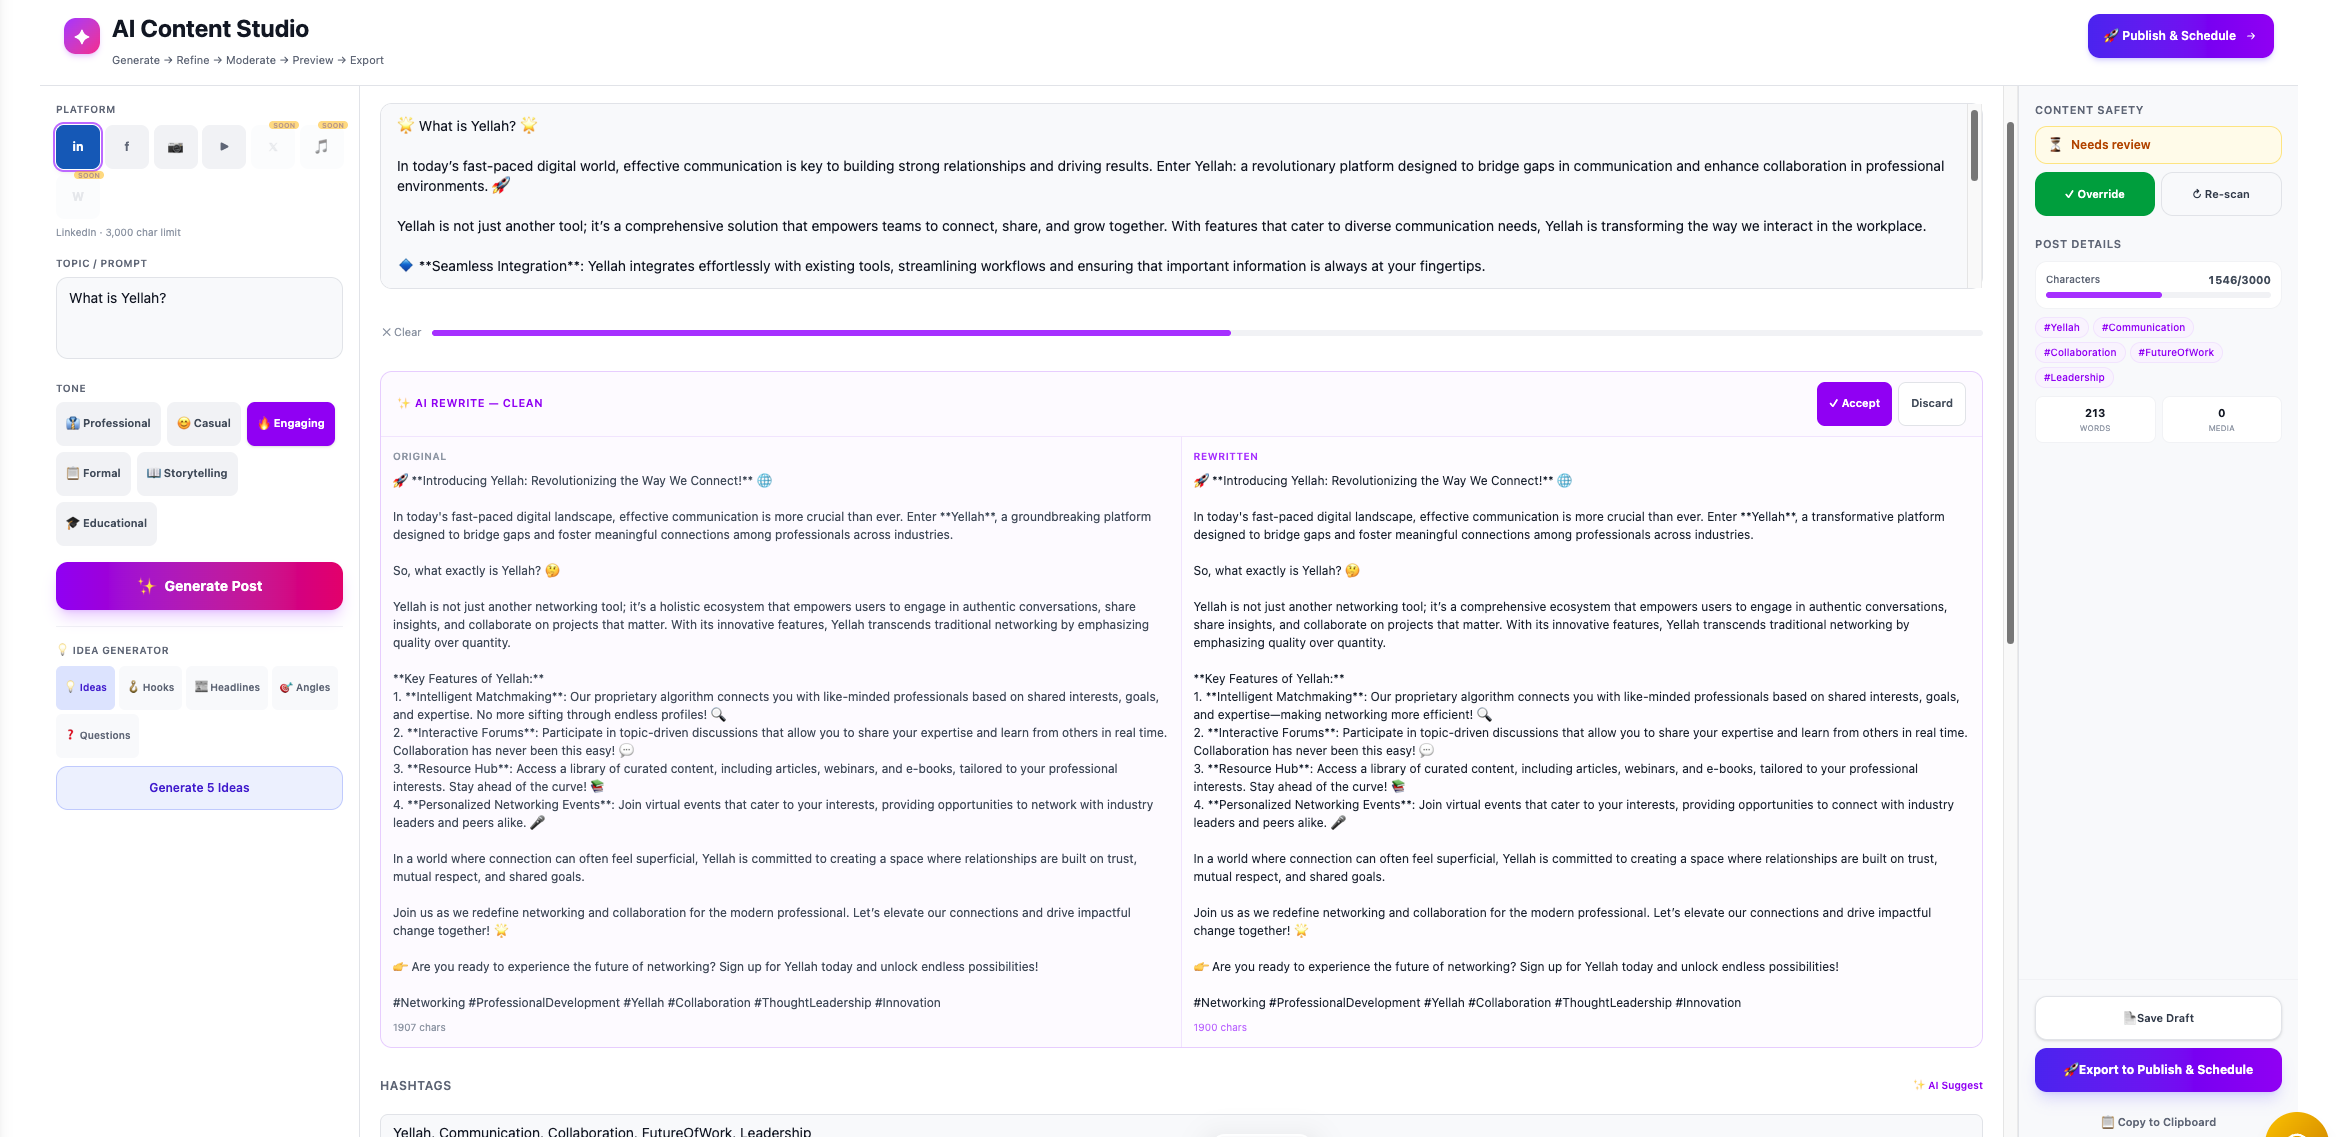Image resolution: width=2336 pixels, height=1137 pixels.
Task: Click the X platform icon marked SOON
Action: (273, 146)
